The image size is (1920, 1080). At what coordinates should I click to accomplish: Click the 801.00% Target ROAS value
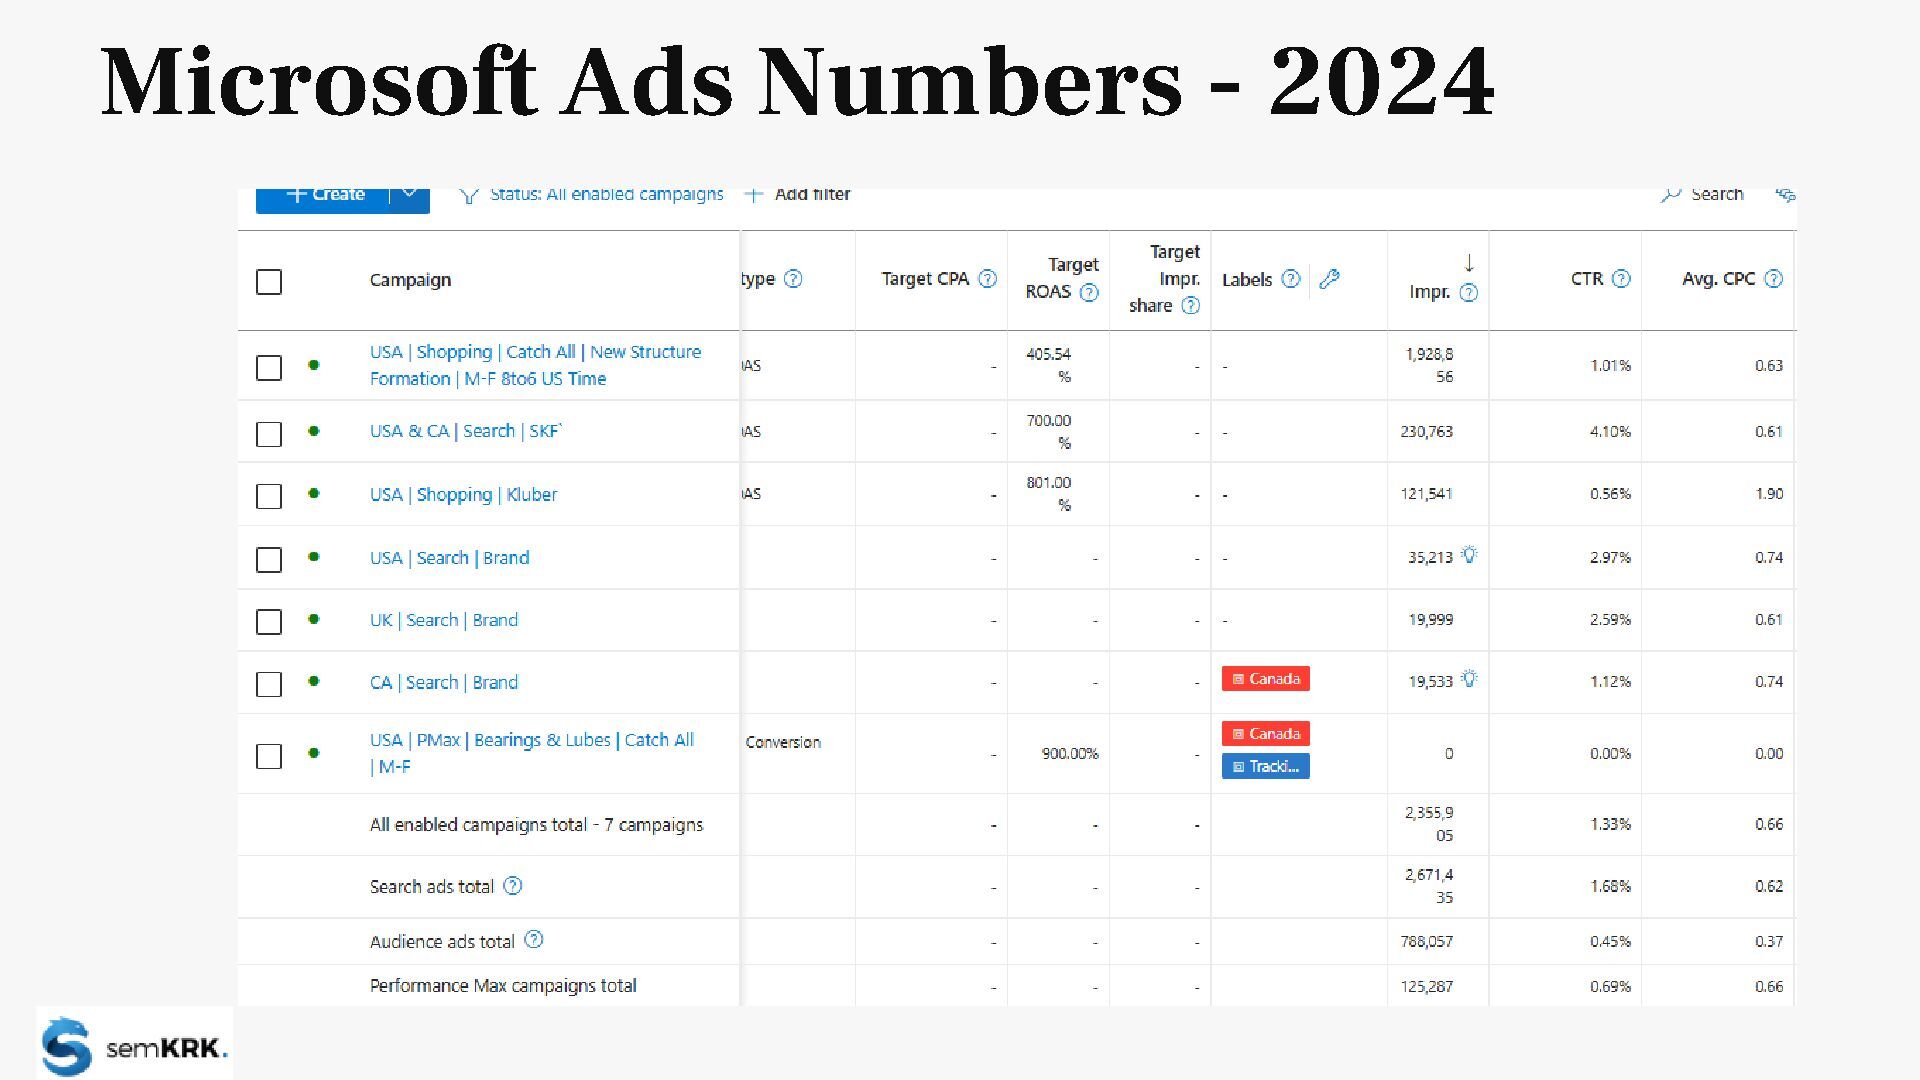pyautogui.click(x=1049, y=493)
